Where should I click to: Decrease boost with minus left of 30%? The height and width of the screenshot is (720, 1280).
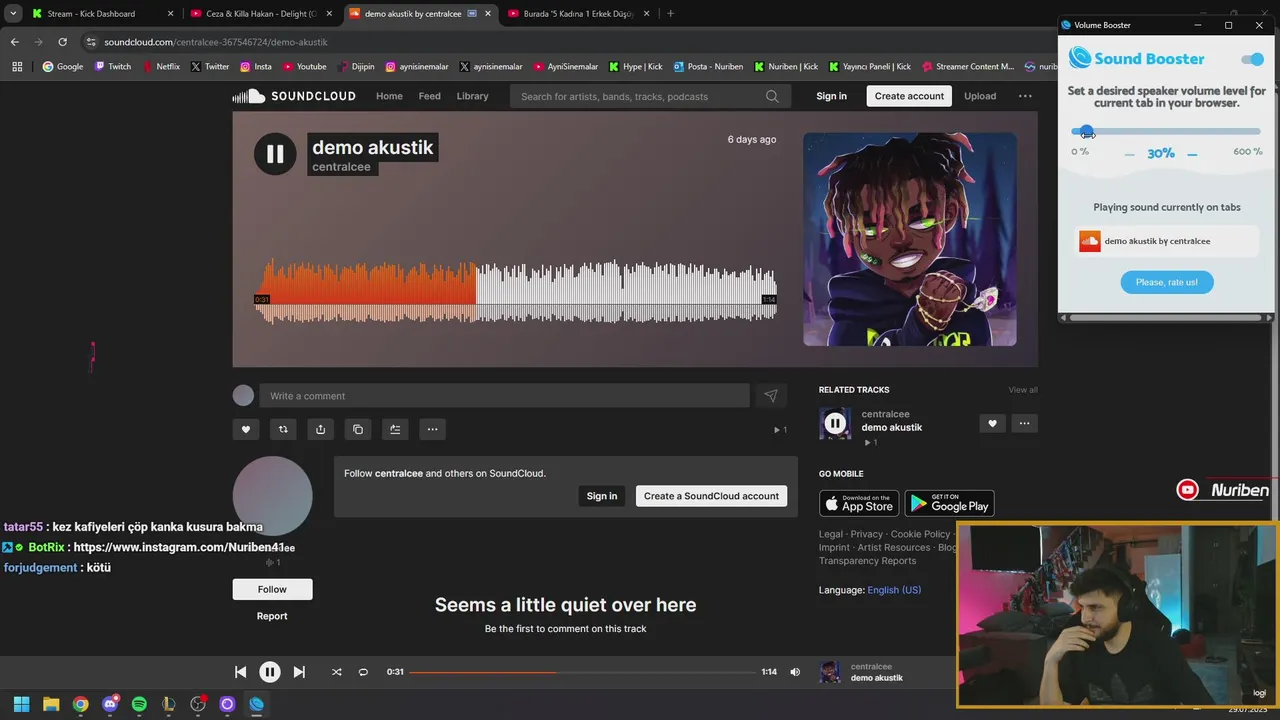(1130, 154)
